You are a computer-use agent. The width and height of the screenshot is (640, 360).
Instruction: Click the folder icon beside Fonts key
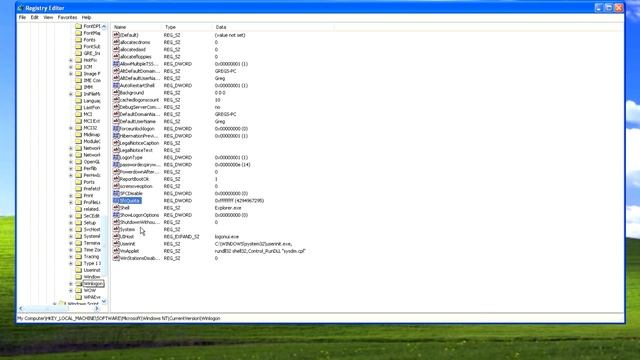[x=79, y=40]
